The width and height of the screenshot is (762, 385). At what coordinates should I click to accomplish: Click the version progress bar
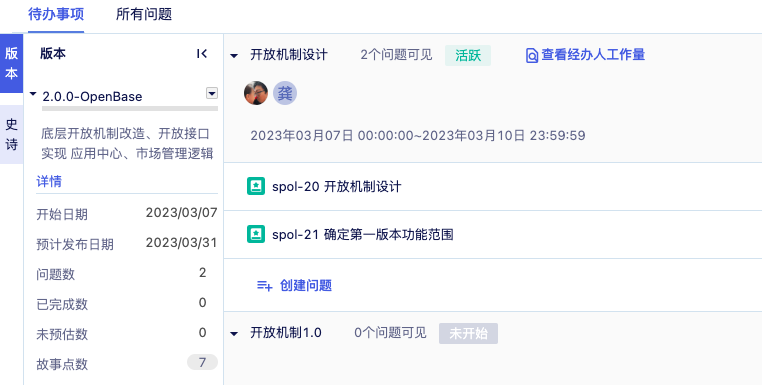tap(130, 108)
